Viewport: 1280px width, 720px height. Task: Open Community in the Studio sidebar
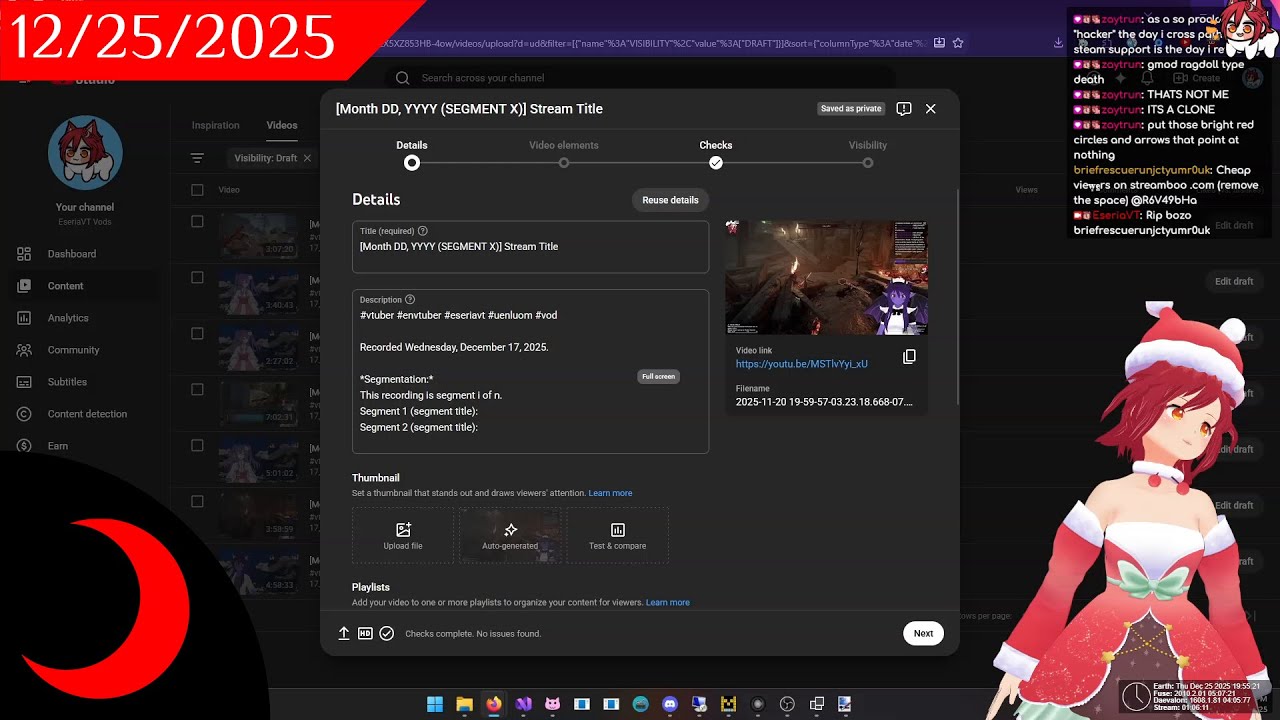[x=73, y=350]
